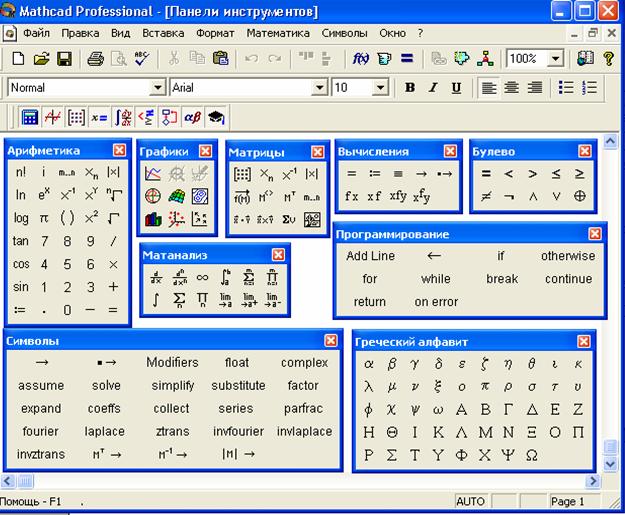Open the Symbolic keyword graduation cap palette
This screenshot has width=625, height=515.
[216, 117]
